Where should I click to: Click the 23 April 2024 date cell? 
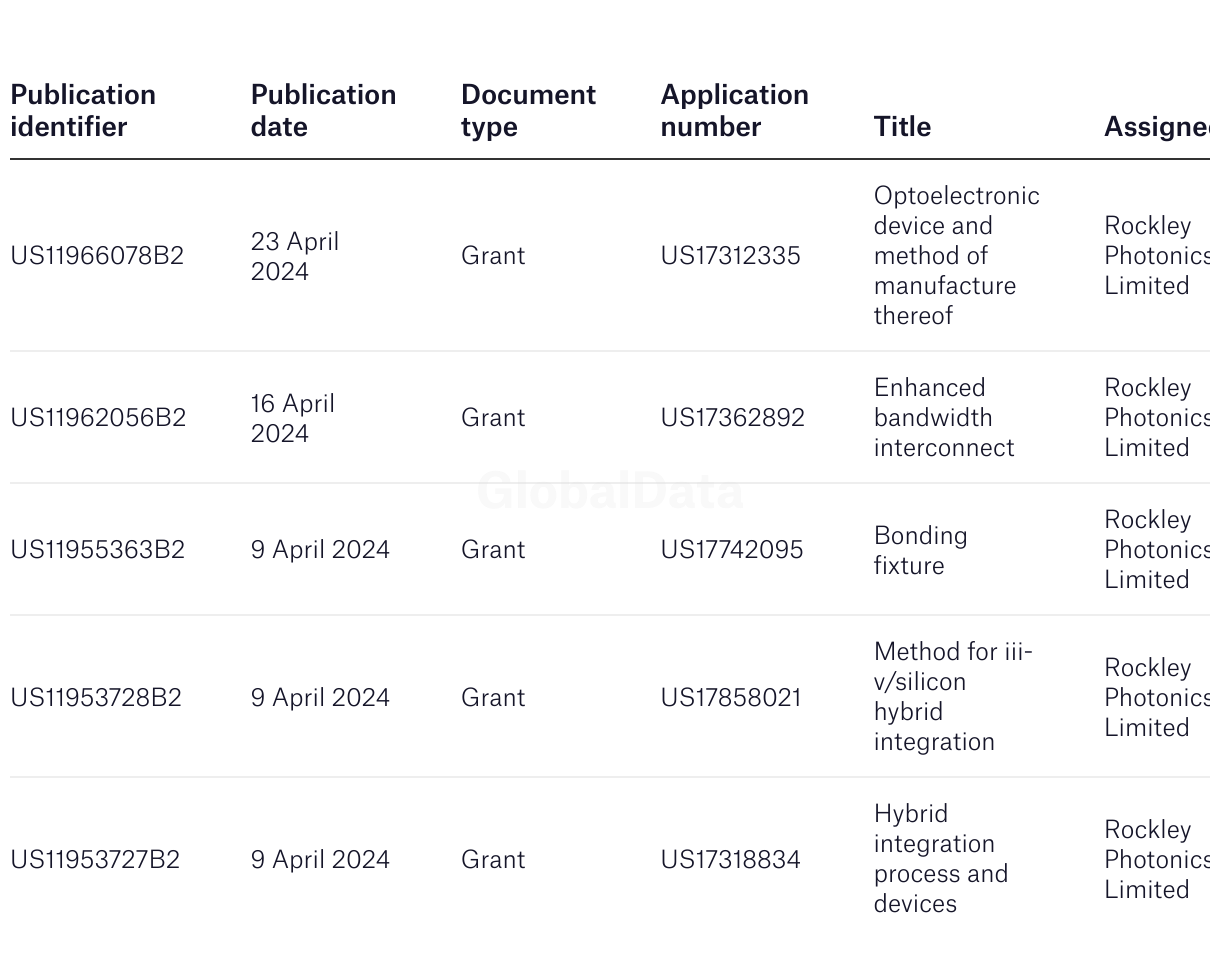click(295, 257)
